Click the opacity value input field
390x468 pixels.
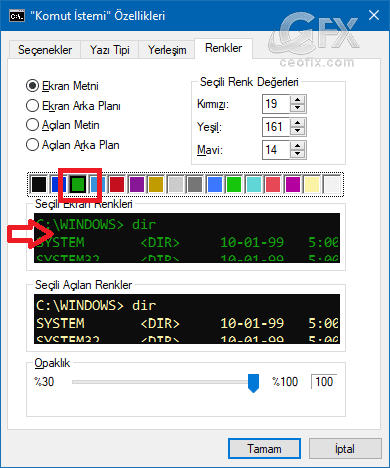coord(324,382)
